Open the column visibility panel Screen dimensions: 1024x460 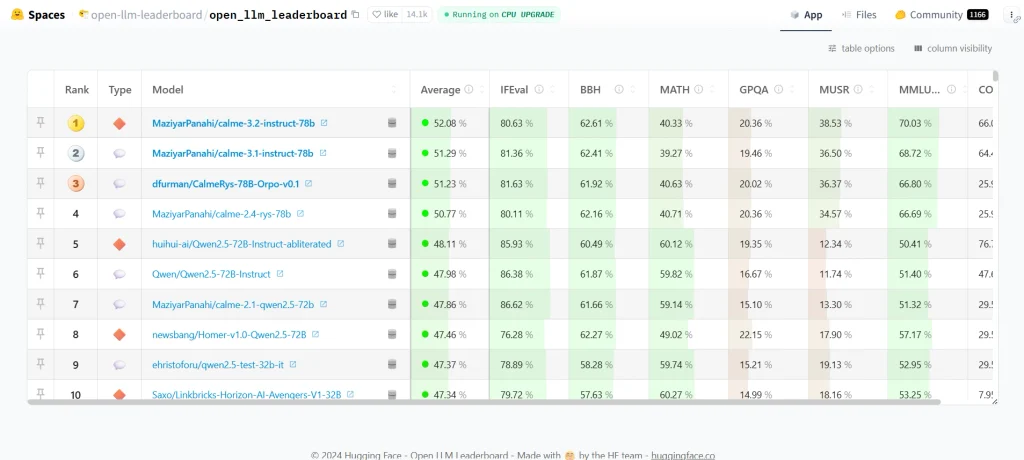[x=953, y=48]
